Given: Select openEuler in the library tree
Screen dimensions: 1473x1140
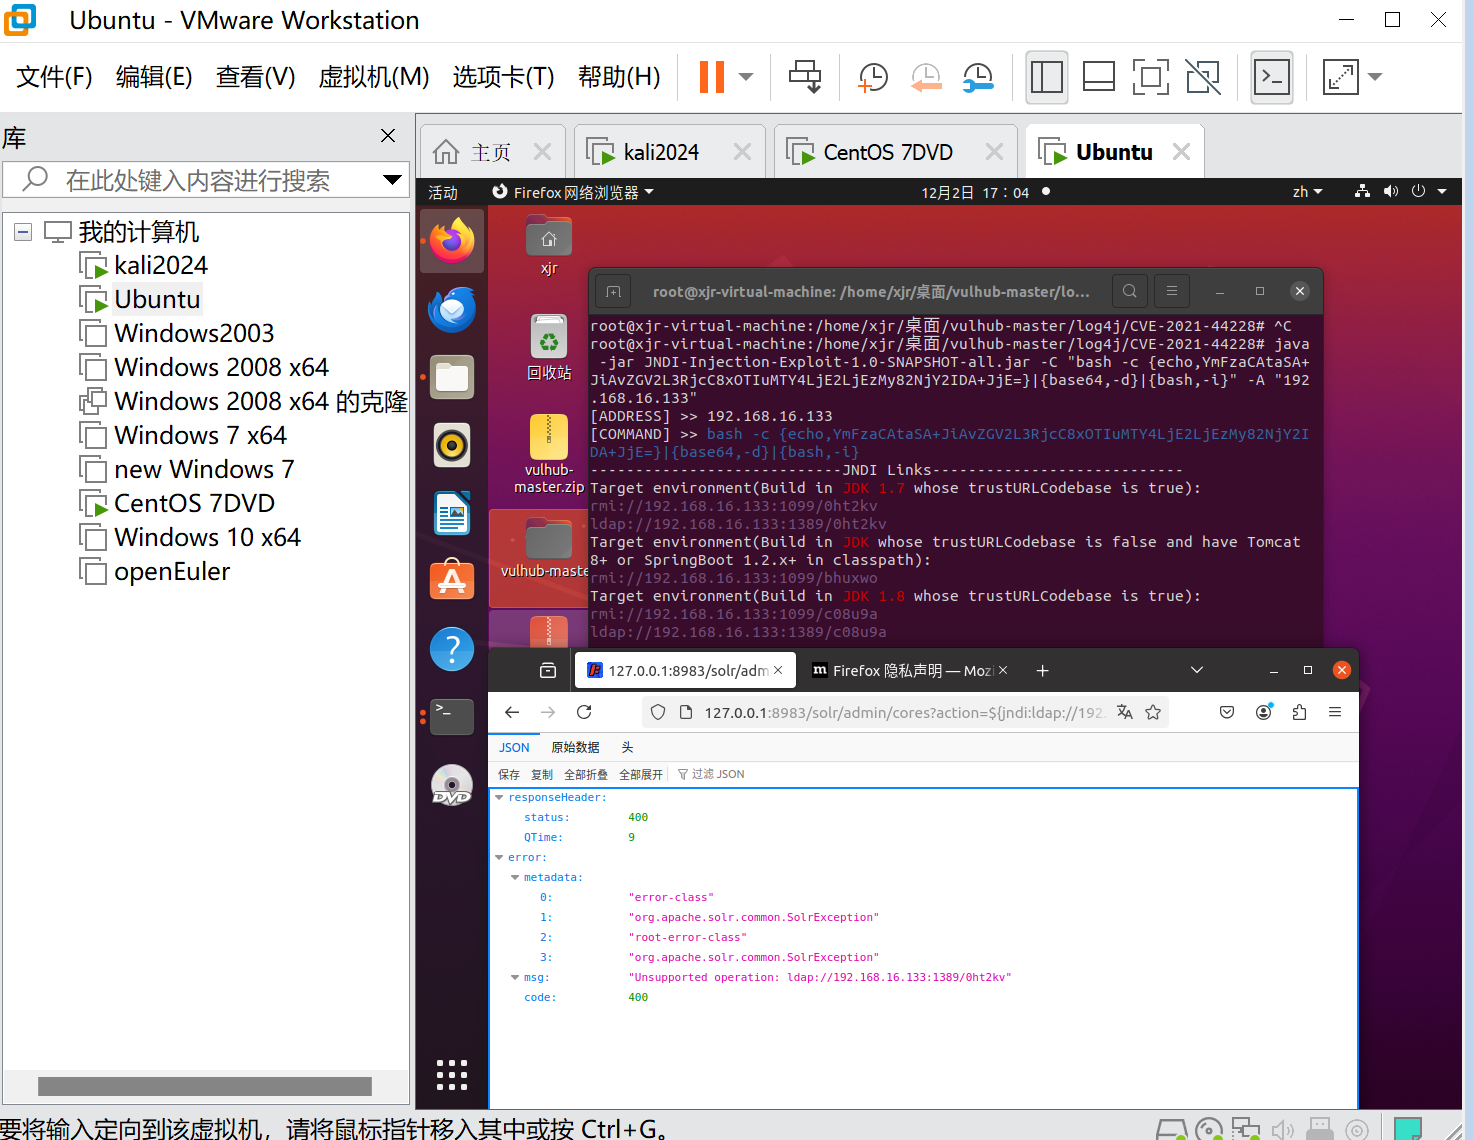Looking at the screenshot, I should (x=171, y=572).
